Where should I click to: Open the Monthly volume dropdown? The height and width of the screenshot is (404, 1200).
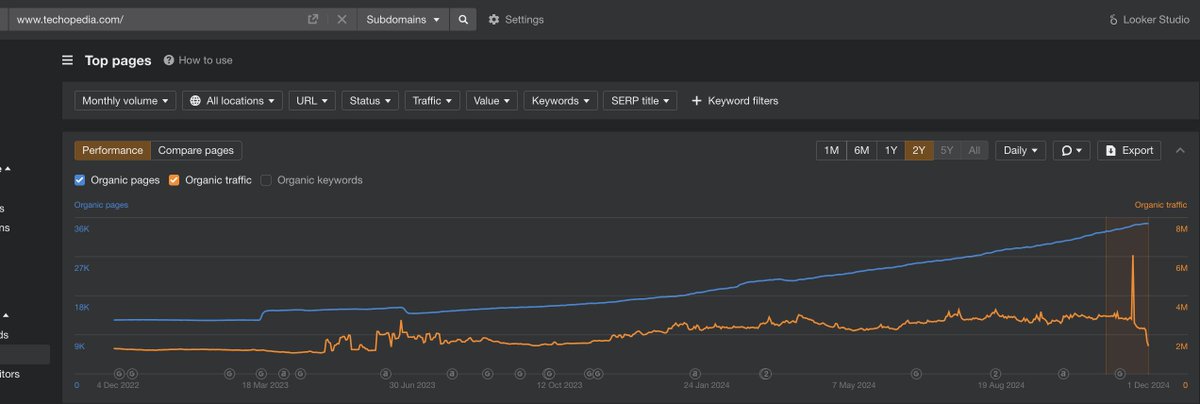coord(126,100)
